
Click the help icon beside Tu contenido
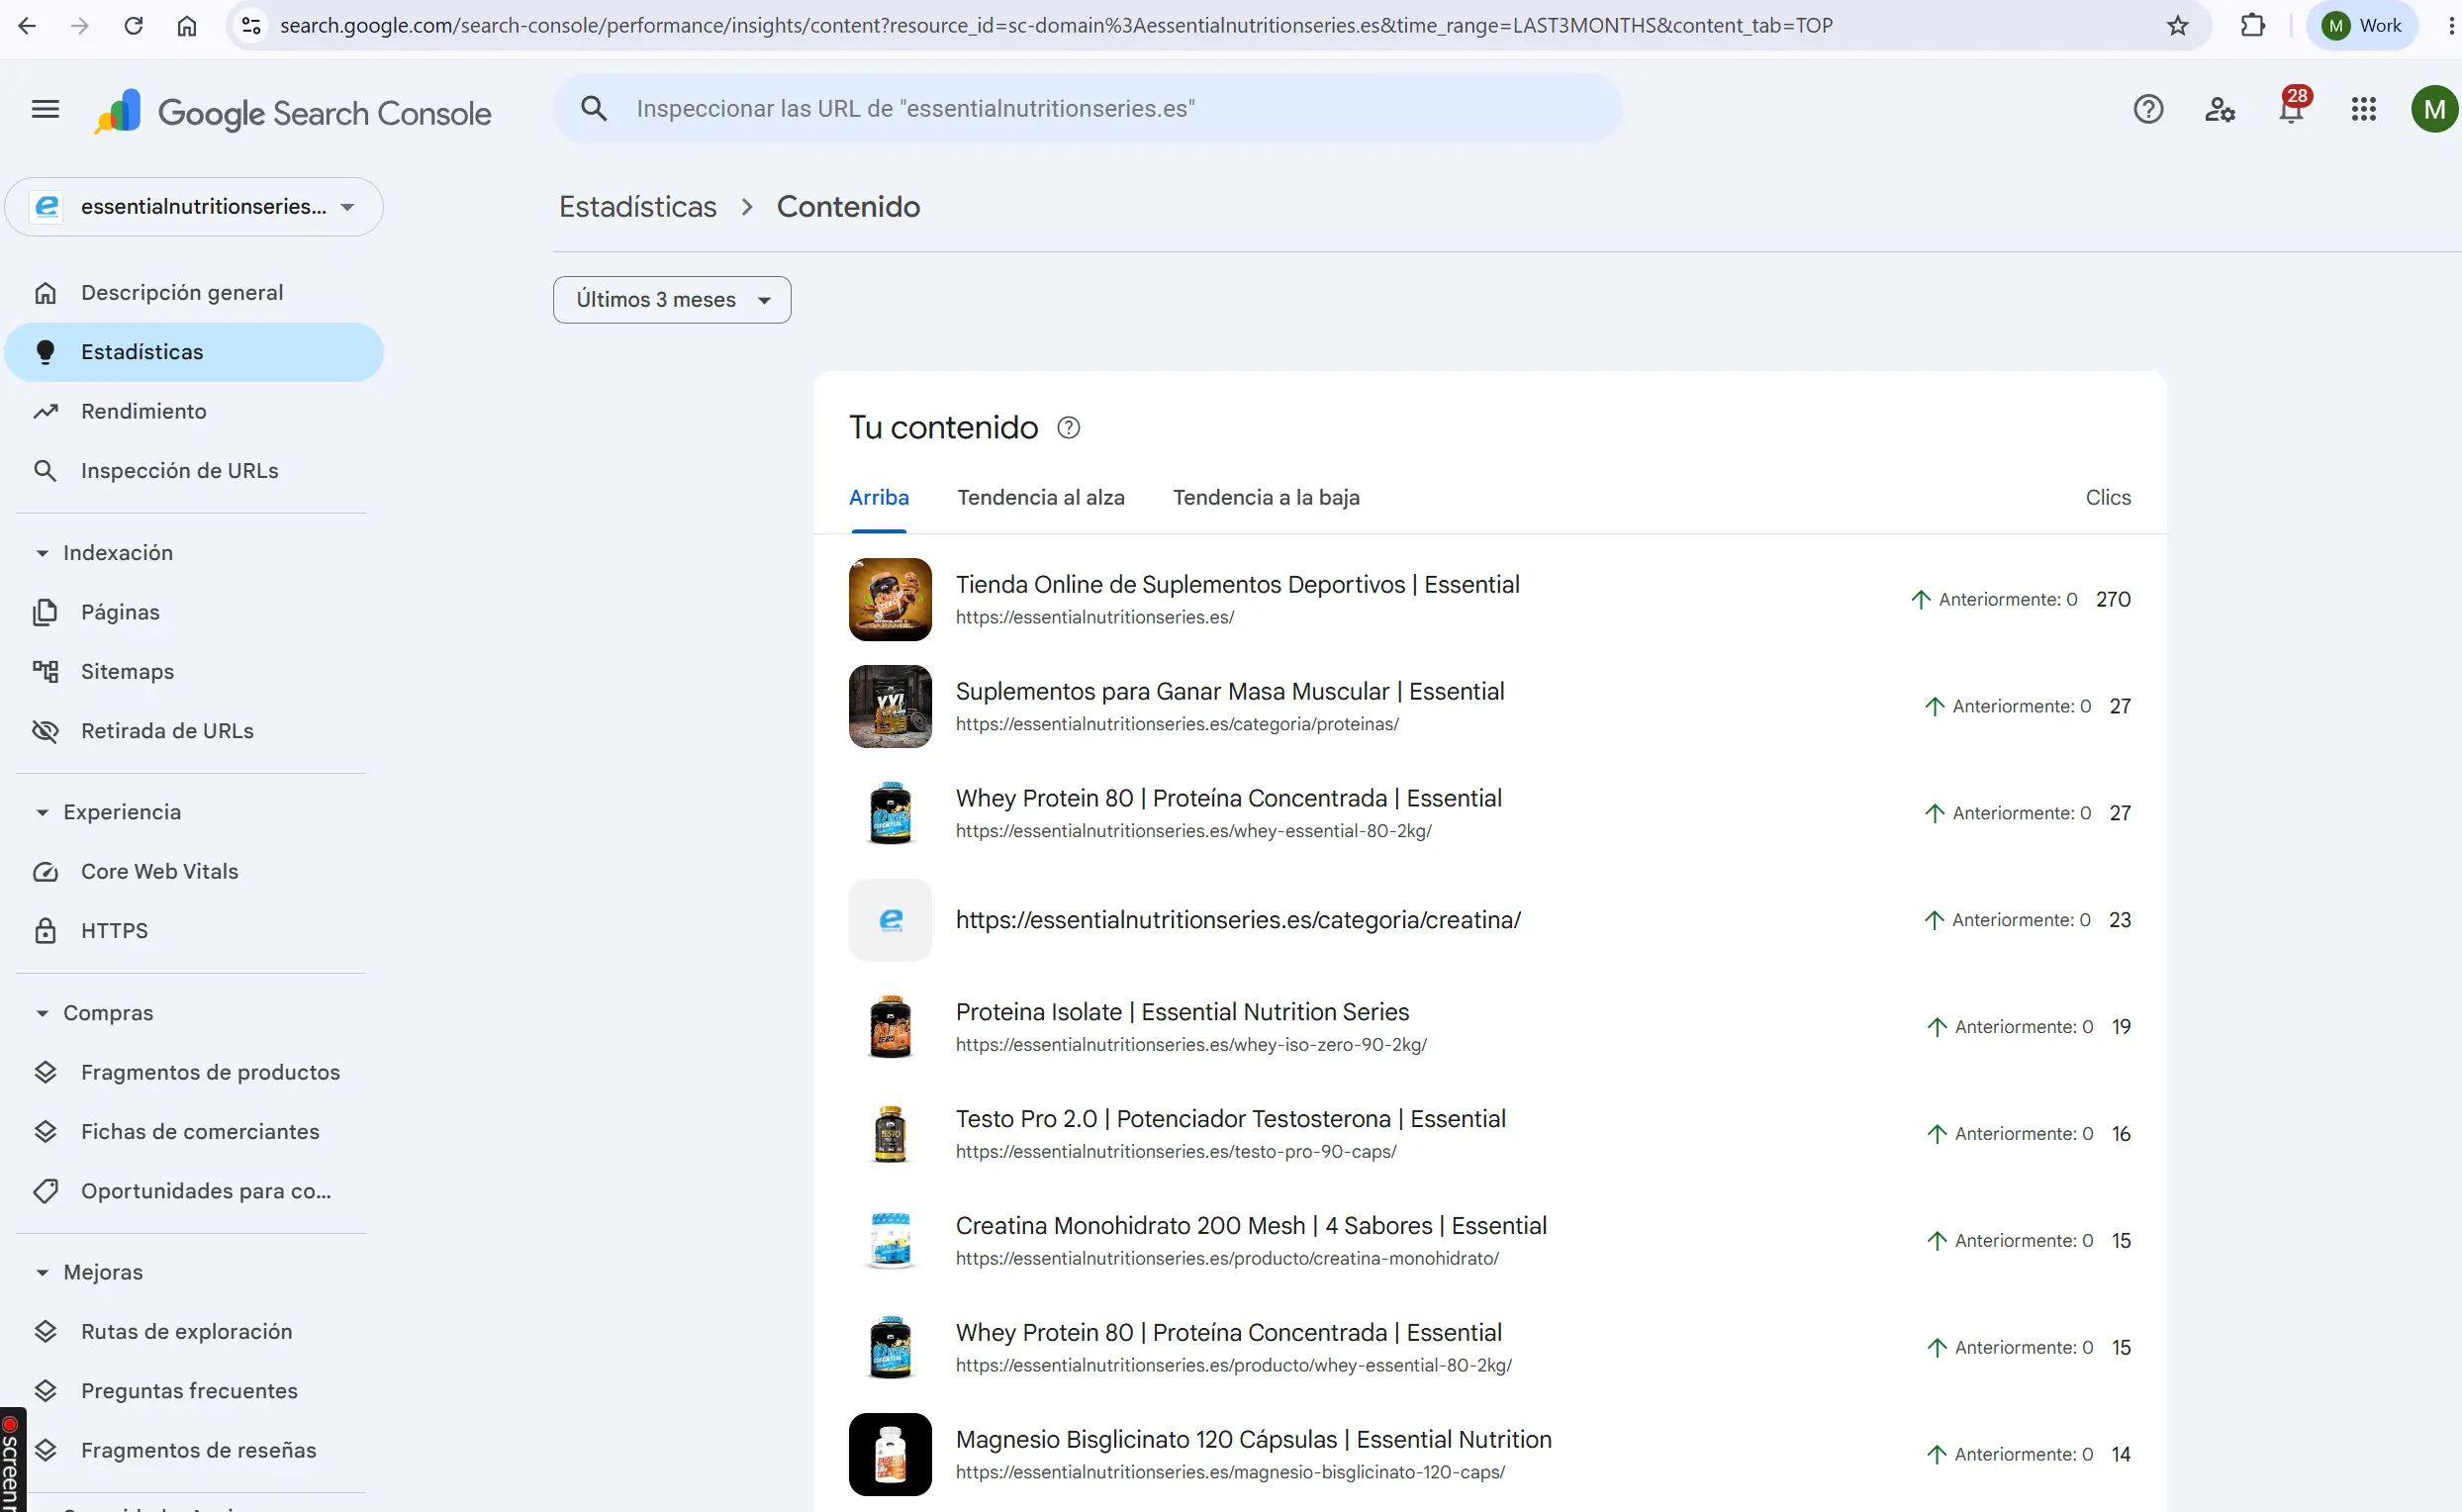pos(1069,428)
